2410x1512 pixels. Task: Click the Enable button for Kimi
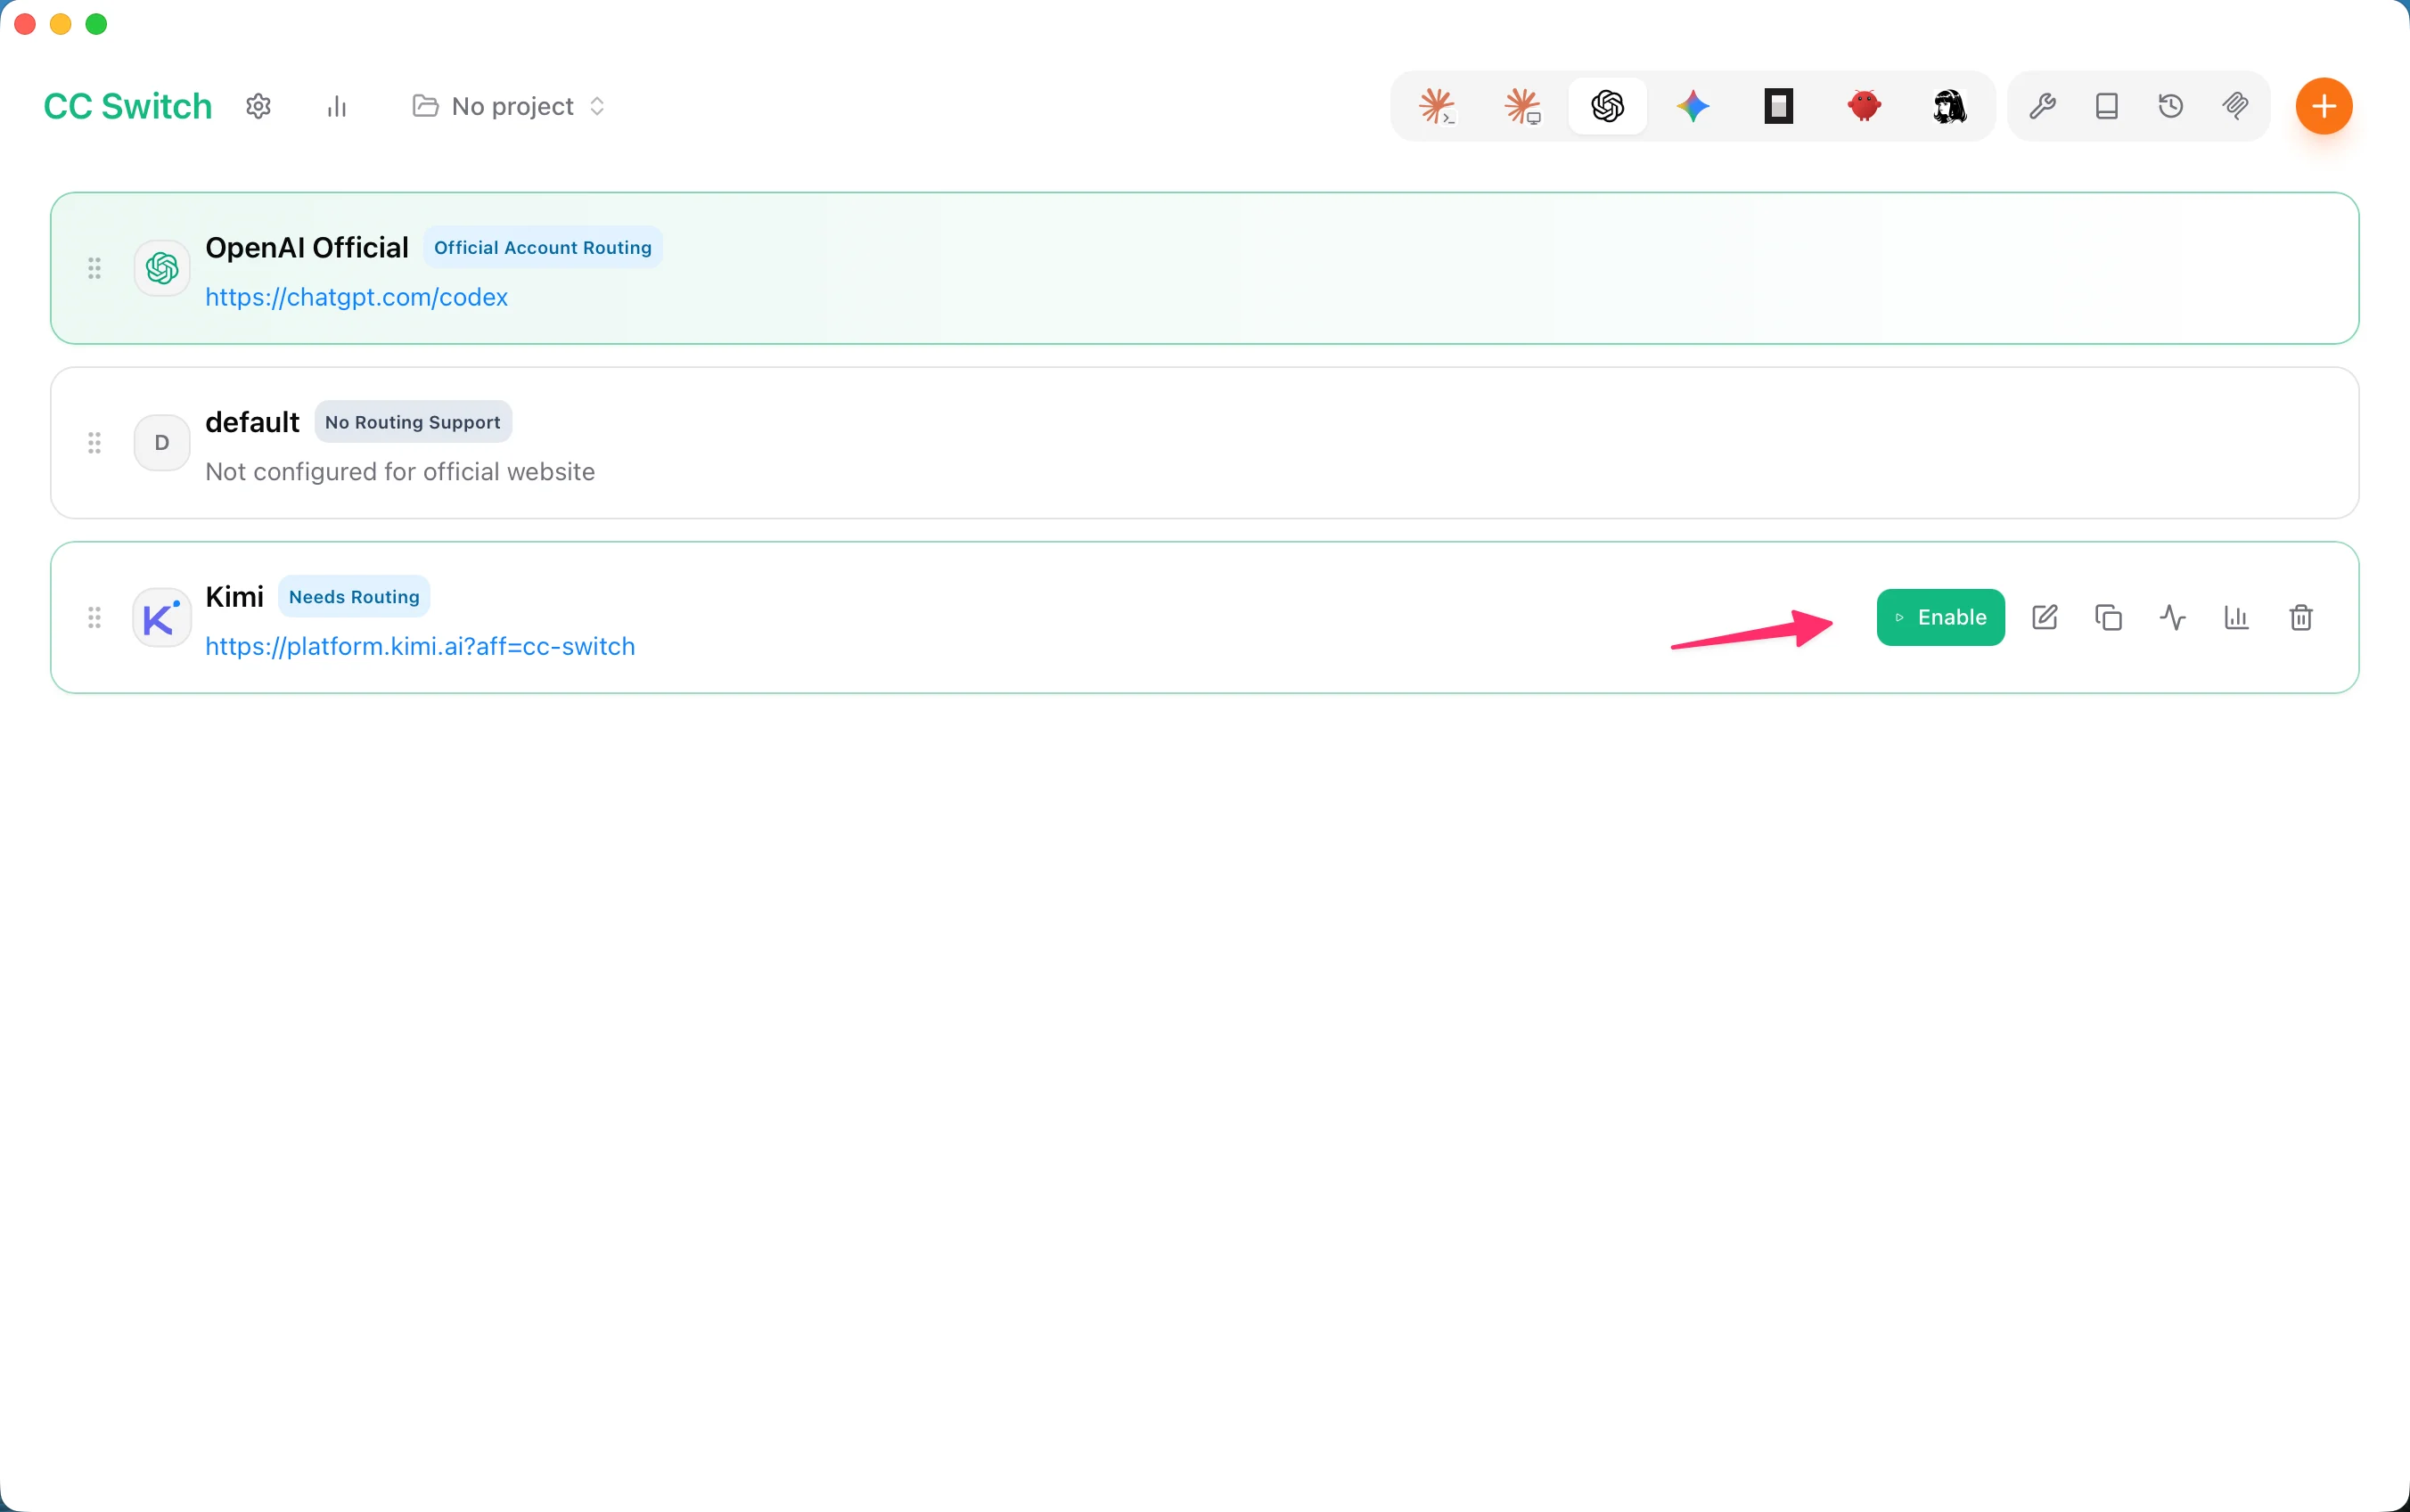pyautogui.click(x=1940, y=617)
